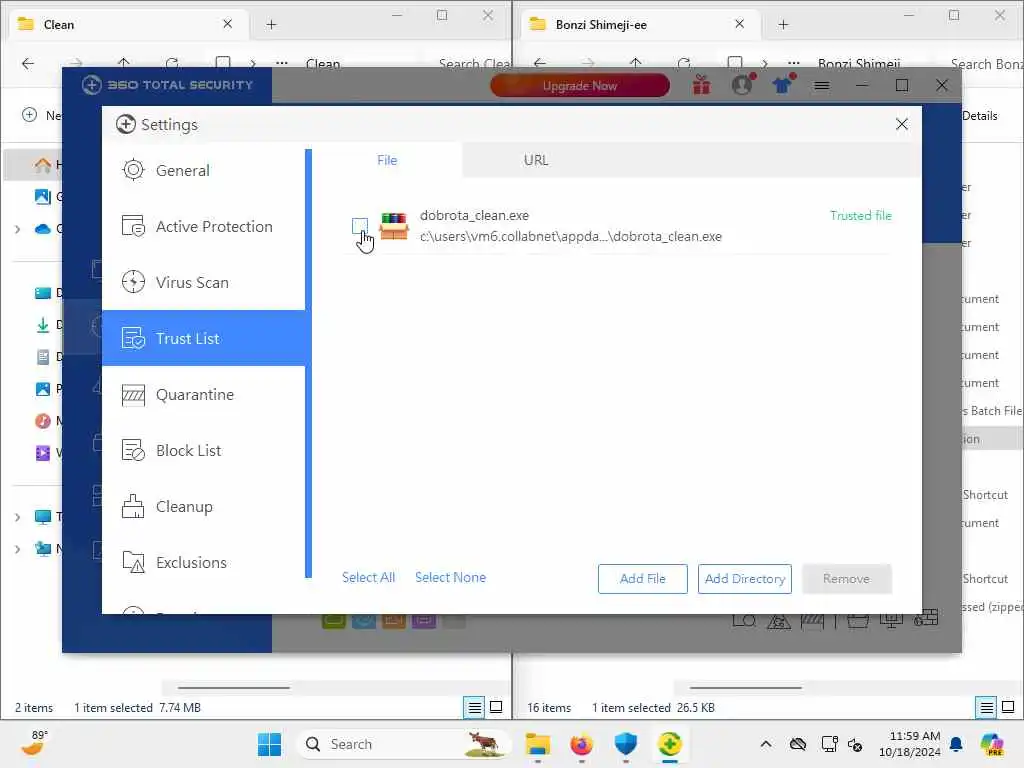The image size is (1024, 768).
Task: Click the Virus Scan lightning icon
Action: coord(133,282)
